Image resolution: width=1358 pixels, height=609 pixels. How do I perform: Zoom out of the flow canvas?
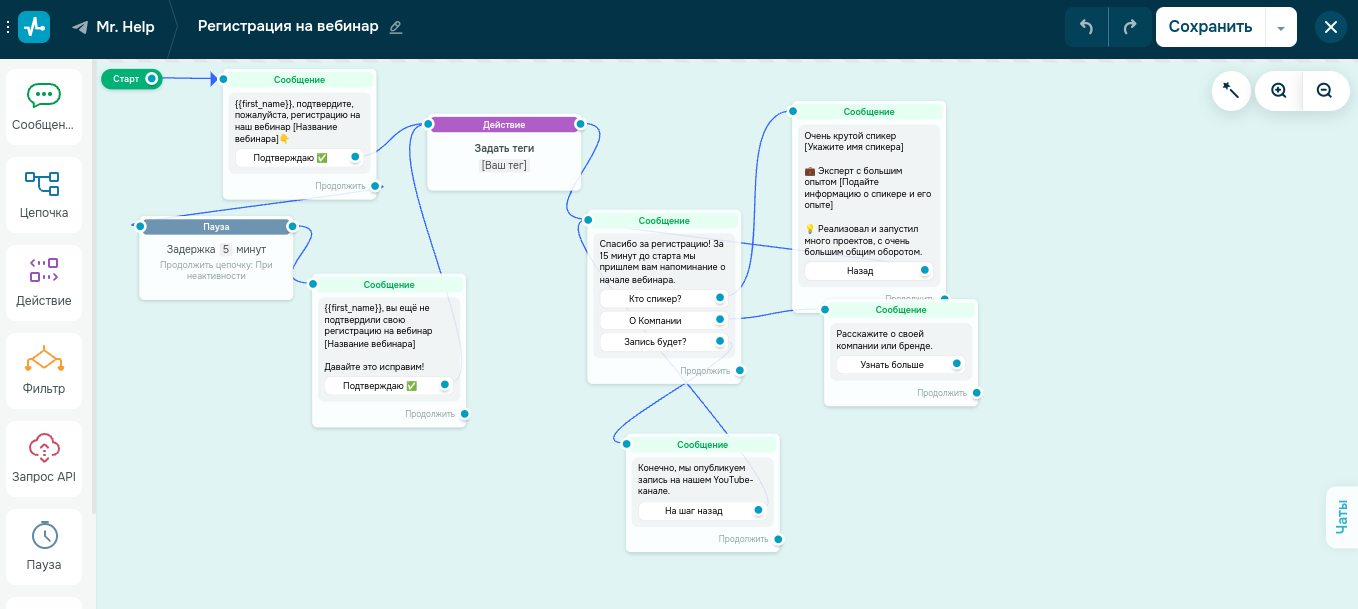point(1324,90)
